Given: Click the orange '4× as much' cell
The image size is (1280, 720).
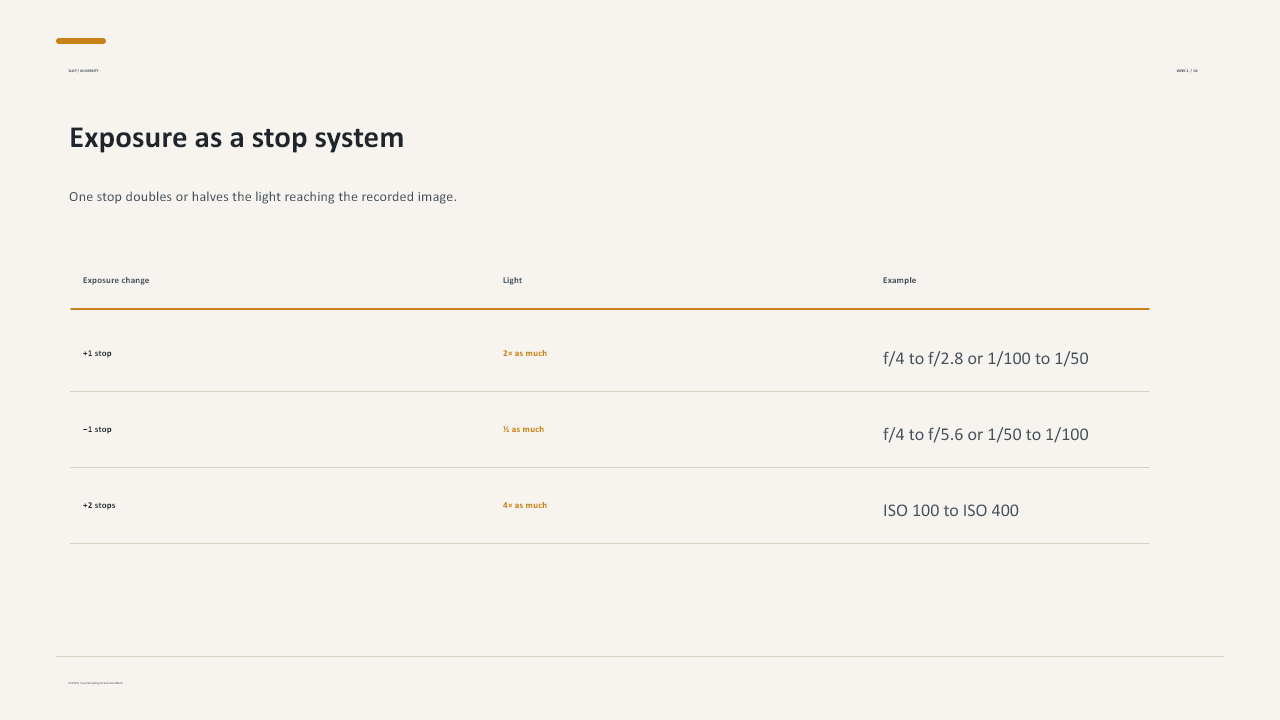Looking at the screenshot, I should 525,505.
